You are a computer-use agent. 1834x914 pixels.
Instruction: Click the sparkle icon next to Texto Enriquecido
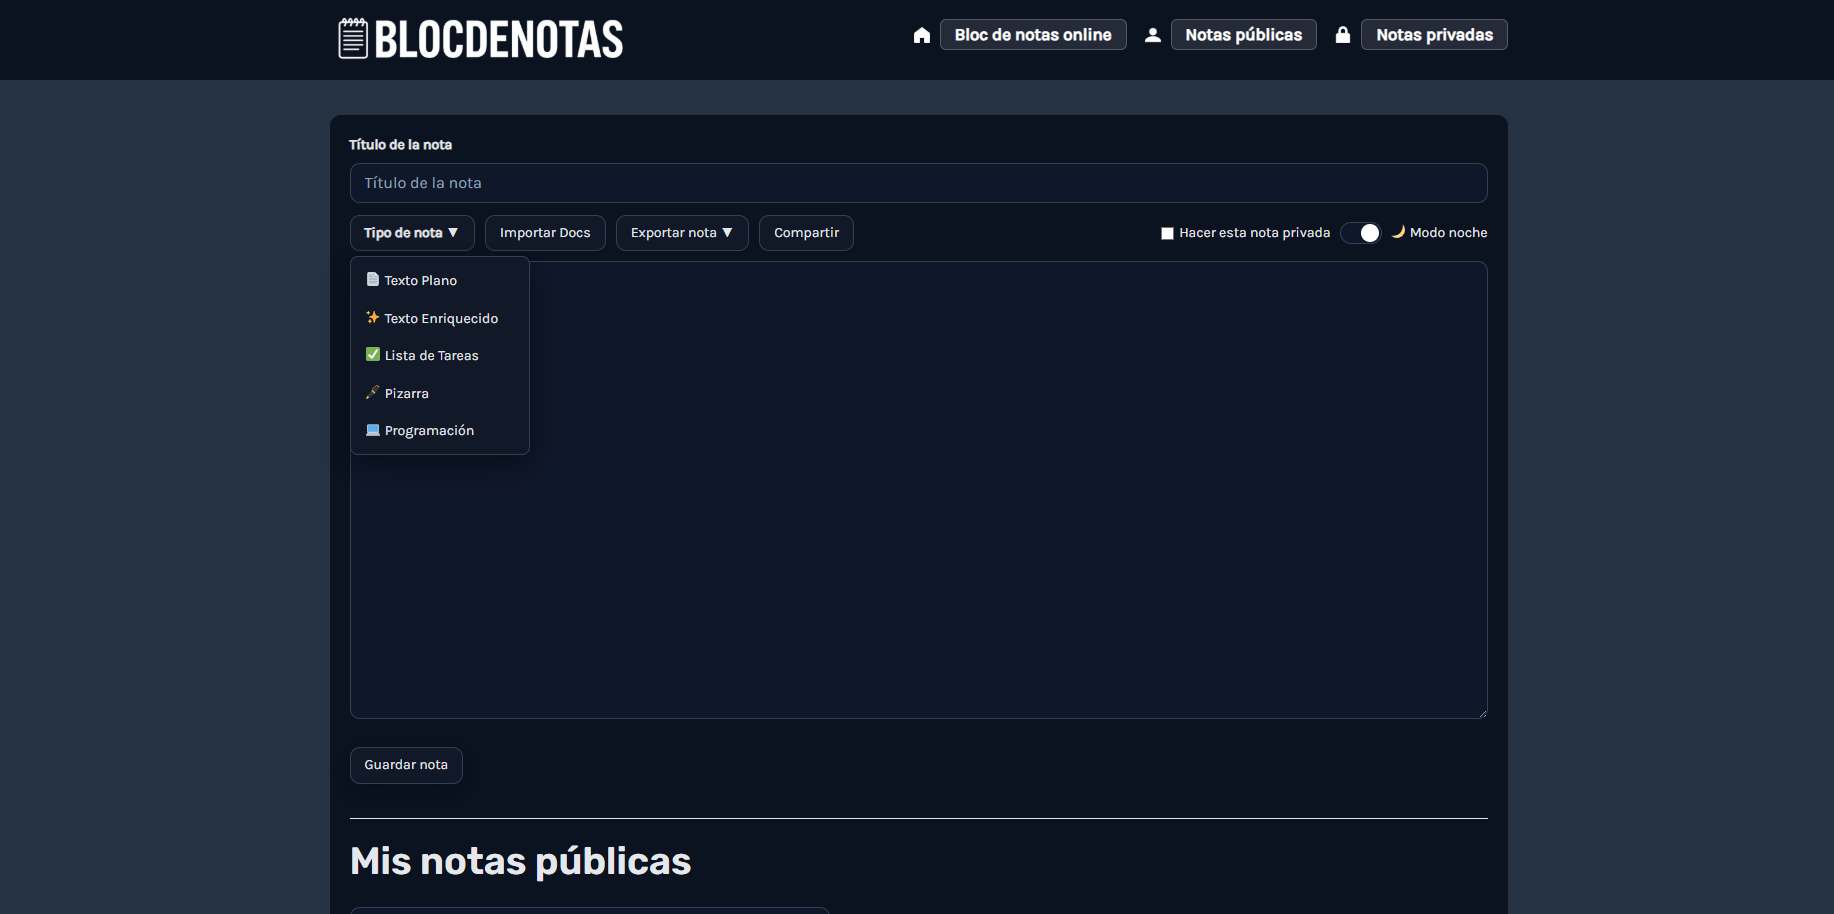(x=373, y=317)
